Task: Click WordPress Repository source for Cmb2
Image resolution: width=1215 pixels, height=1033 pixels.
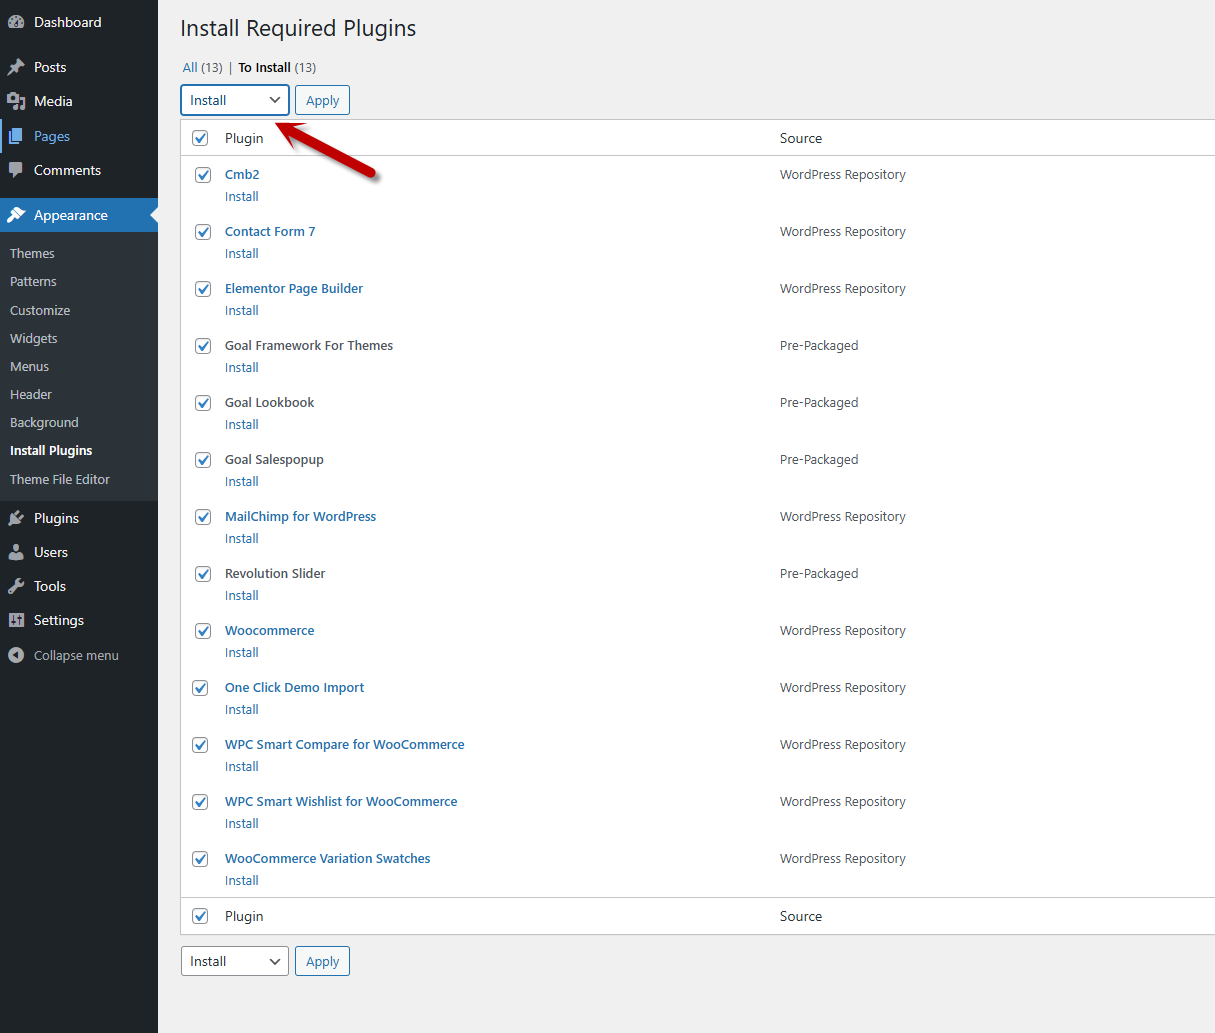Action: coord(843,175)
